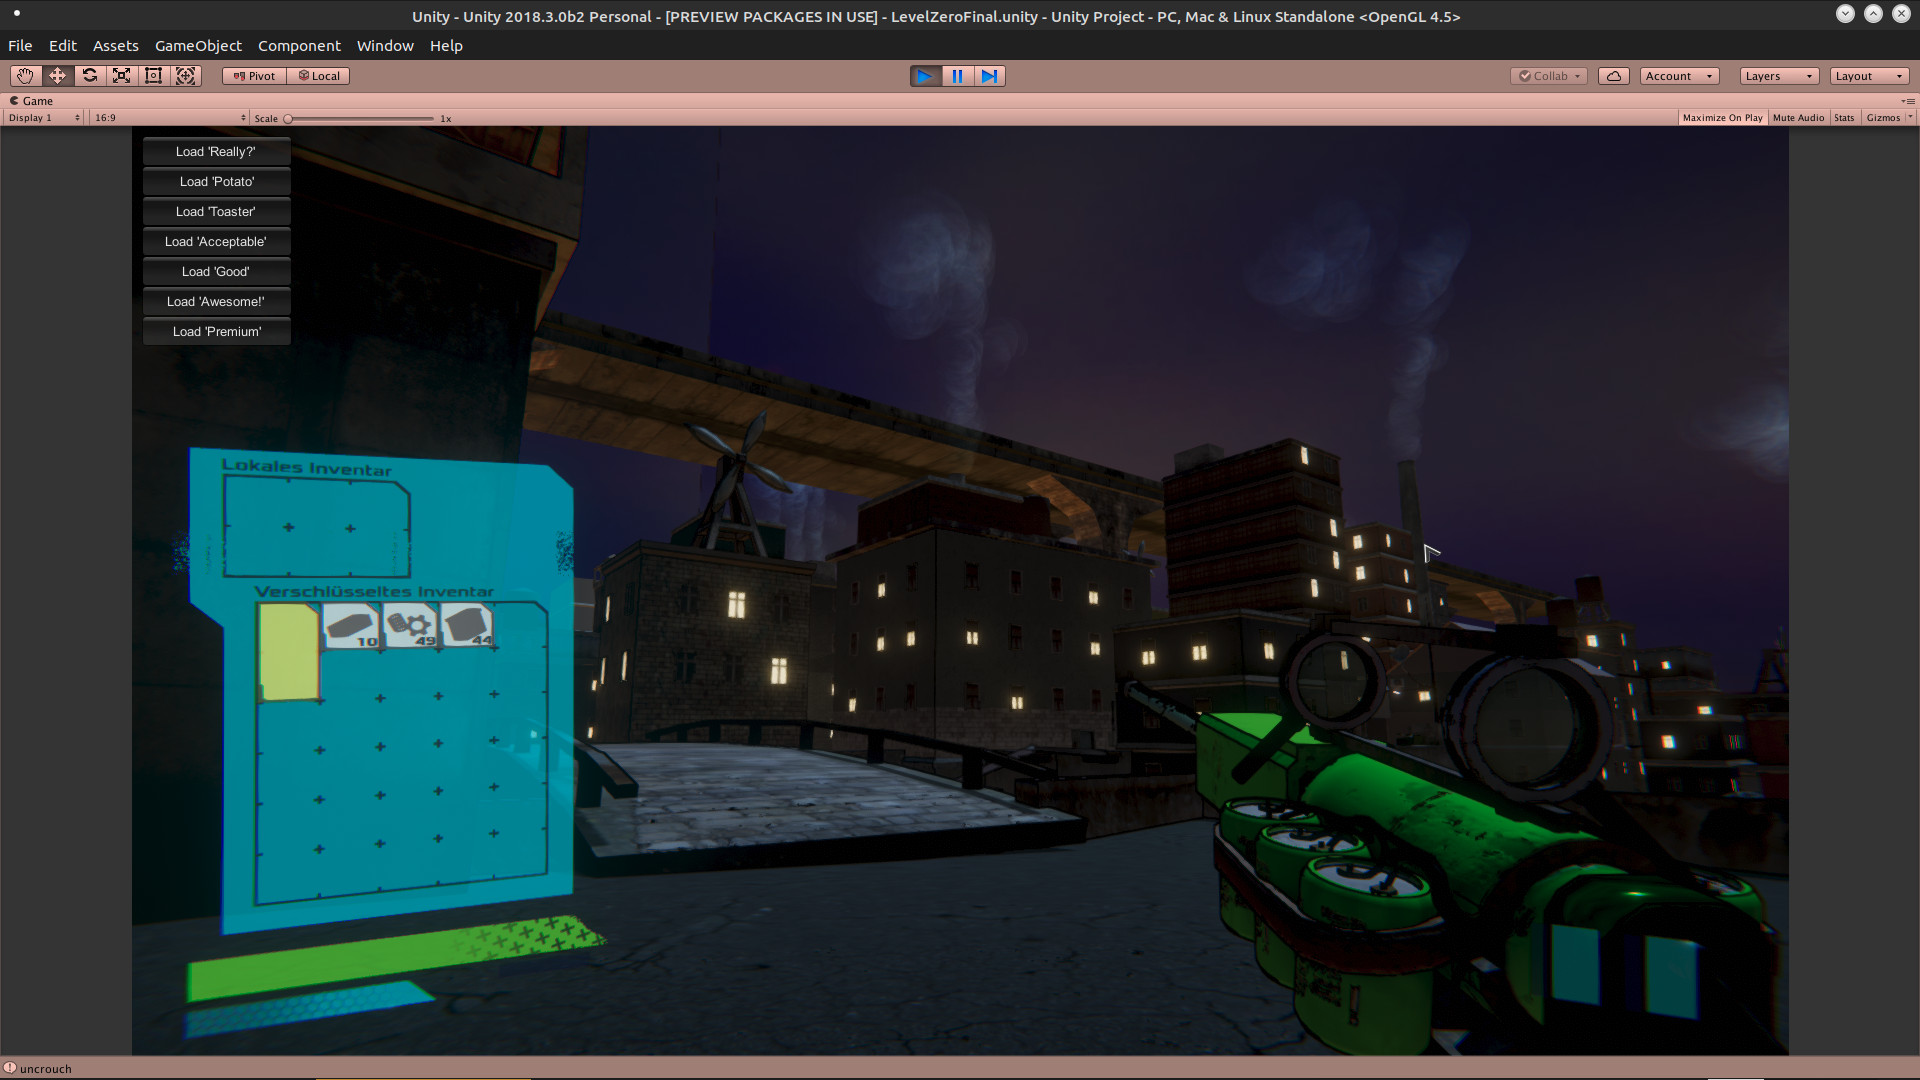
Task: Select the Hand tool
Action: [x=25, y=76]
